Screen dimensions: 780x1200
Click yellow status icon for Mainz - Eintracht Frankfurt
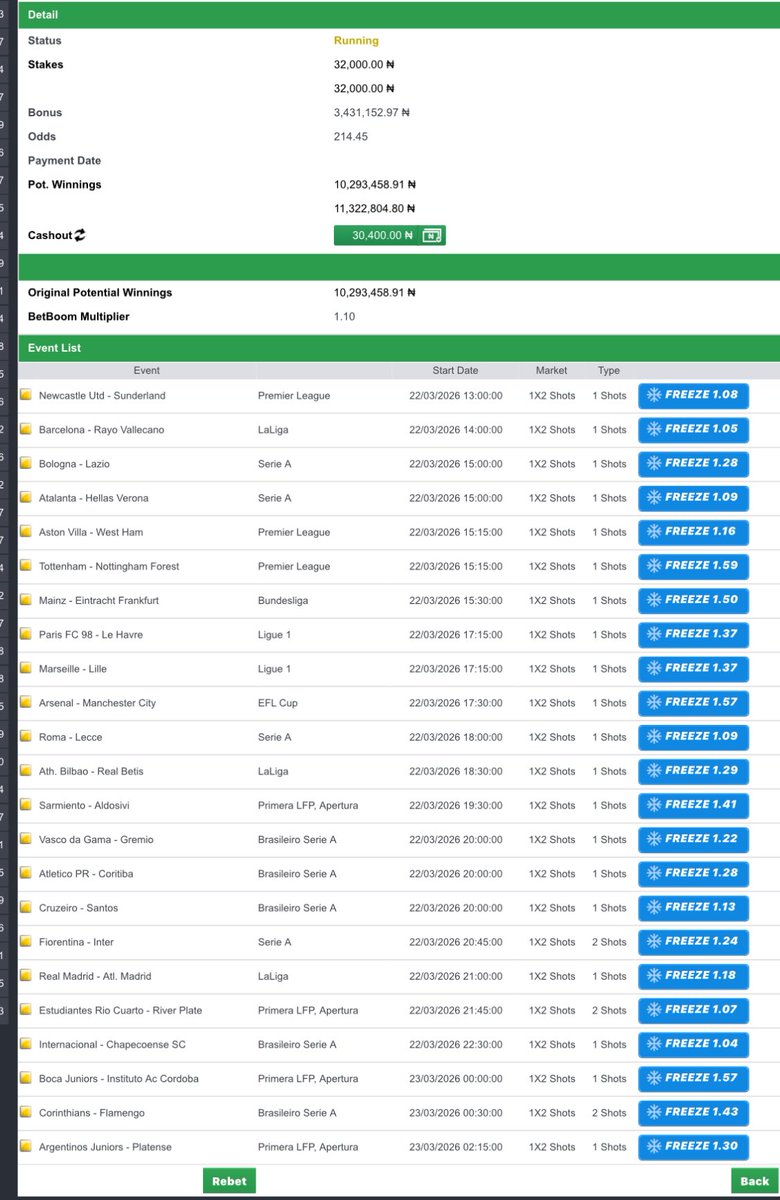(26, 600)
